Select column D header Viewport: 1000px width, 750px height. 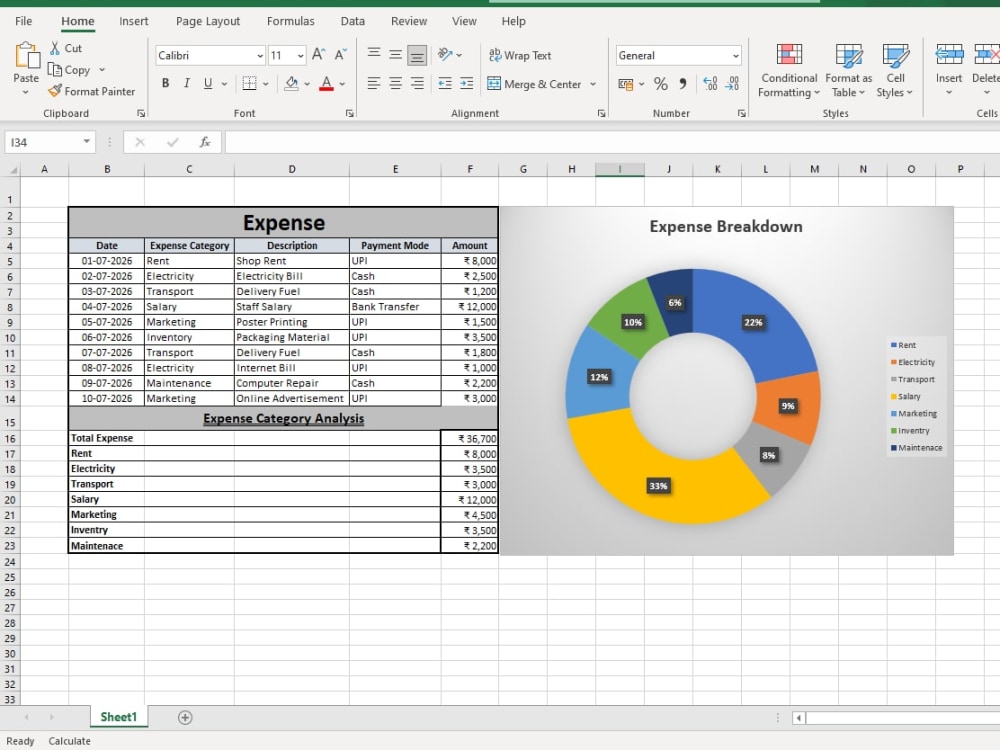click(291, 169)
